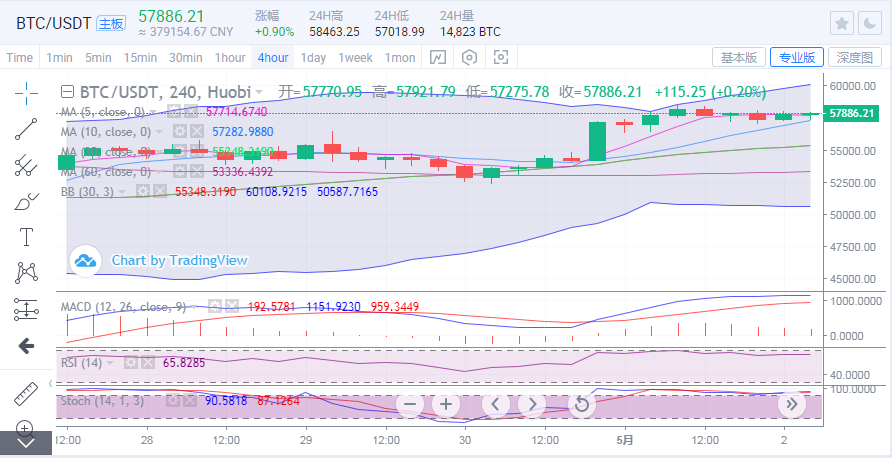The height and width of the screenshot is (458, 892).
Task: Click the 24H量 value 14,823 BTC
Action: pos(470,32)
